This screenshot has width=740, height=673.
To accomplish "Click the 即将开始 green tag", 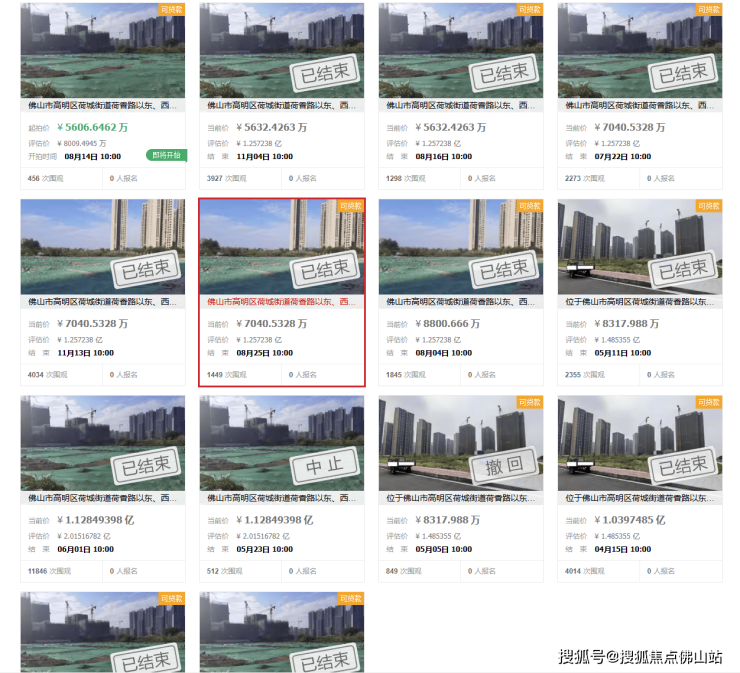I will tap(167, 155).
